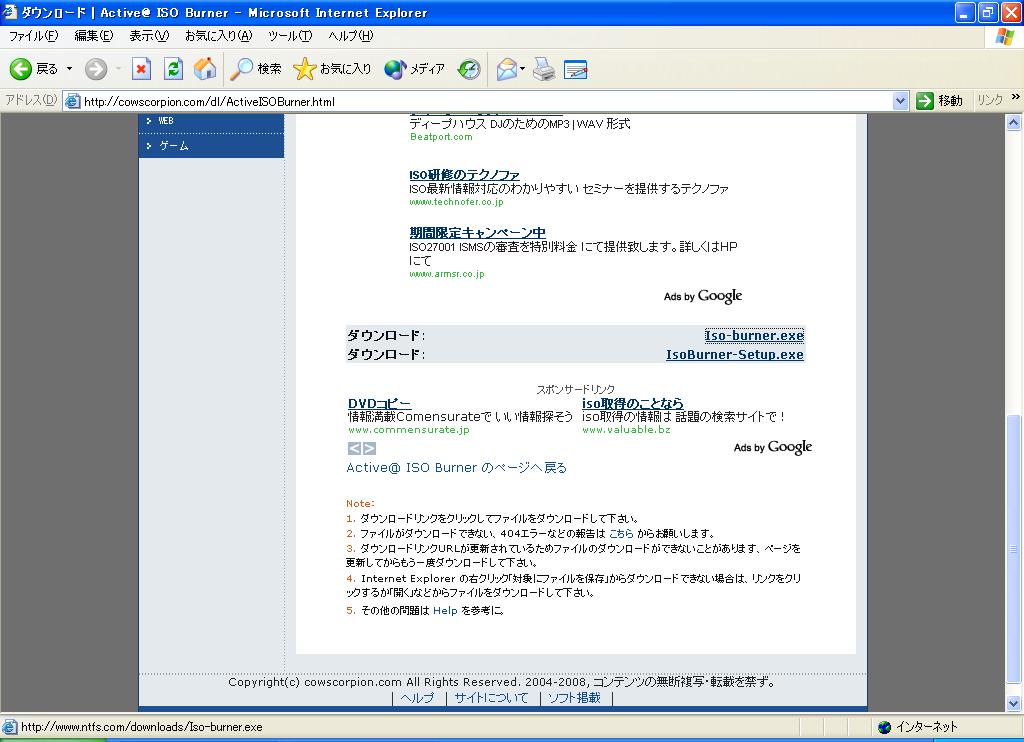Click the IE title bar window icon

tap(10, 12)
